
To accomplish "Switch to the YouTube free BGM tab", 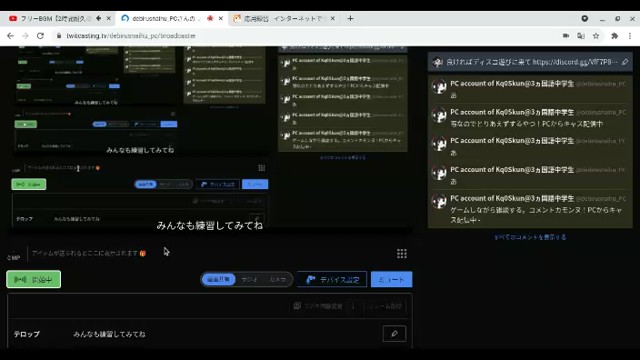I will (x=55, y=18).
